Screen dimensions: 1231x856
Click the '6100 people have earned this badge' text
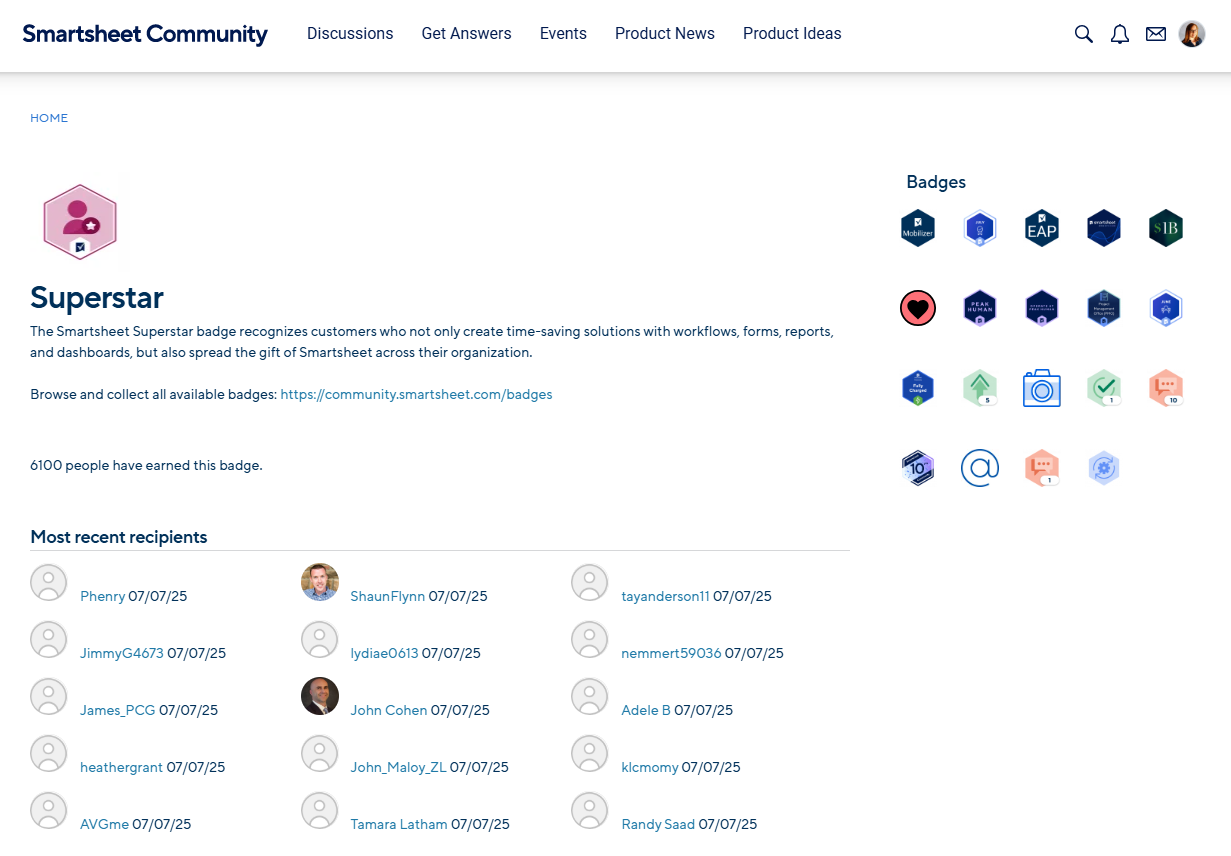click(x=146, y=466)
